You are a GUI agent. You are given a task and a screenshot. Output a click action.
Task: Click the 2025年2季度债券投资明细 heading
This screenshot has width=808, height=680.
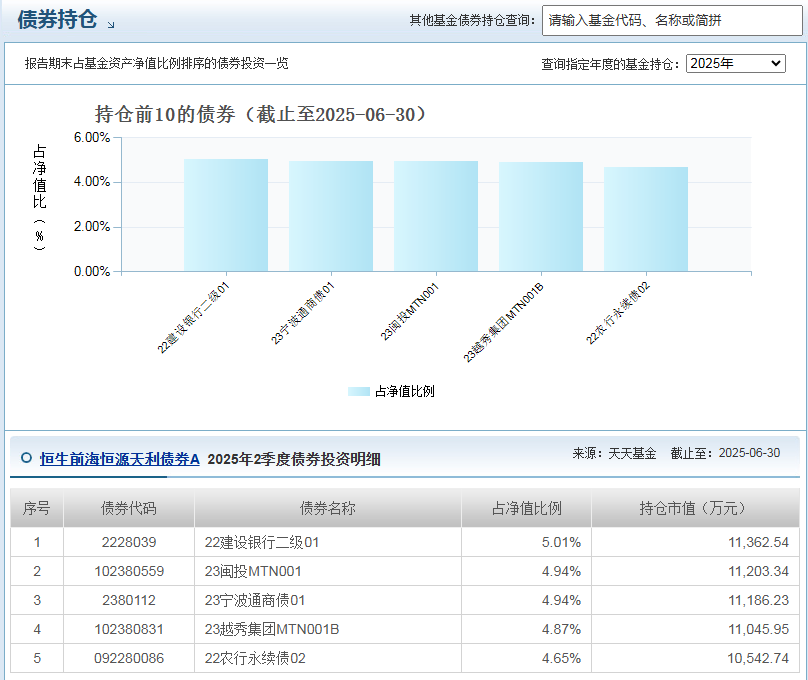click(x=294, y=459)
